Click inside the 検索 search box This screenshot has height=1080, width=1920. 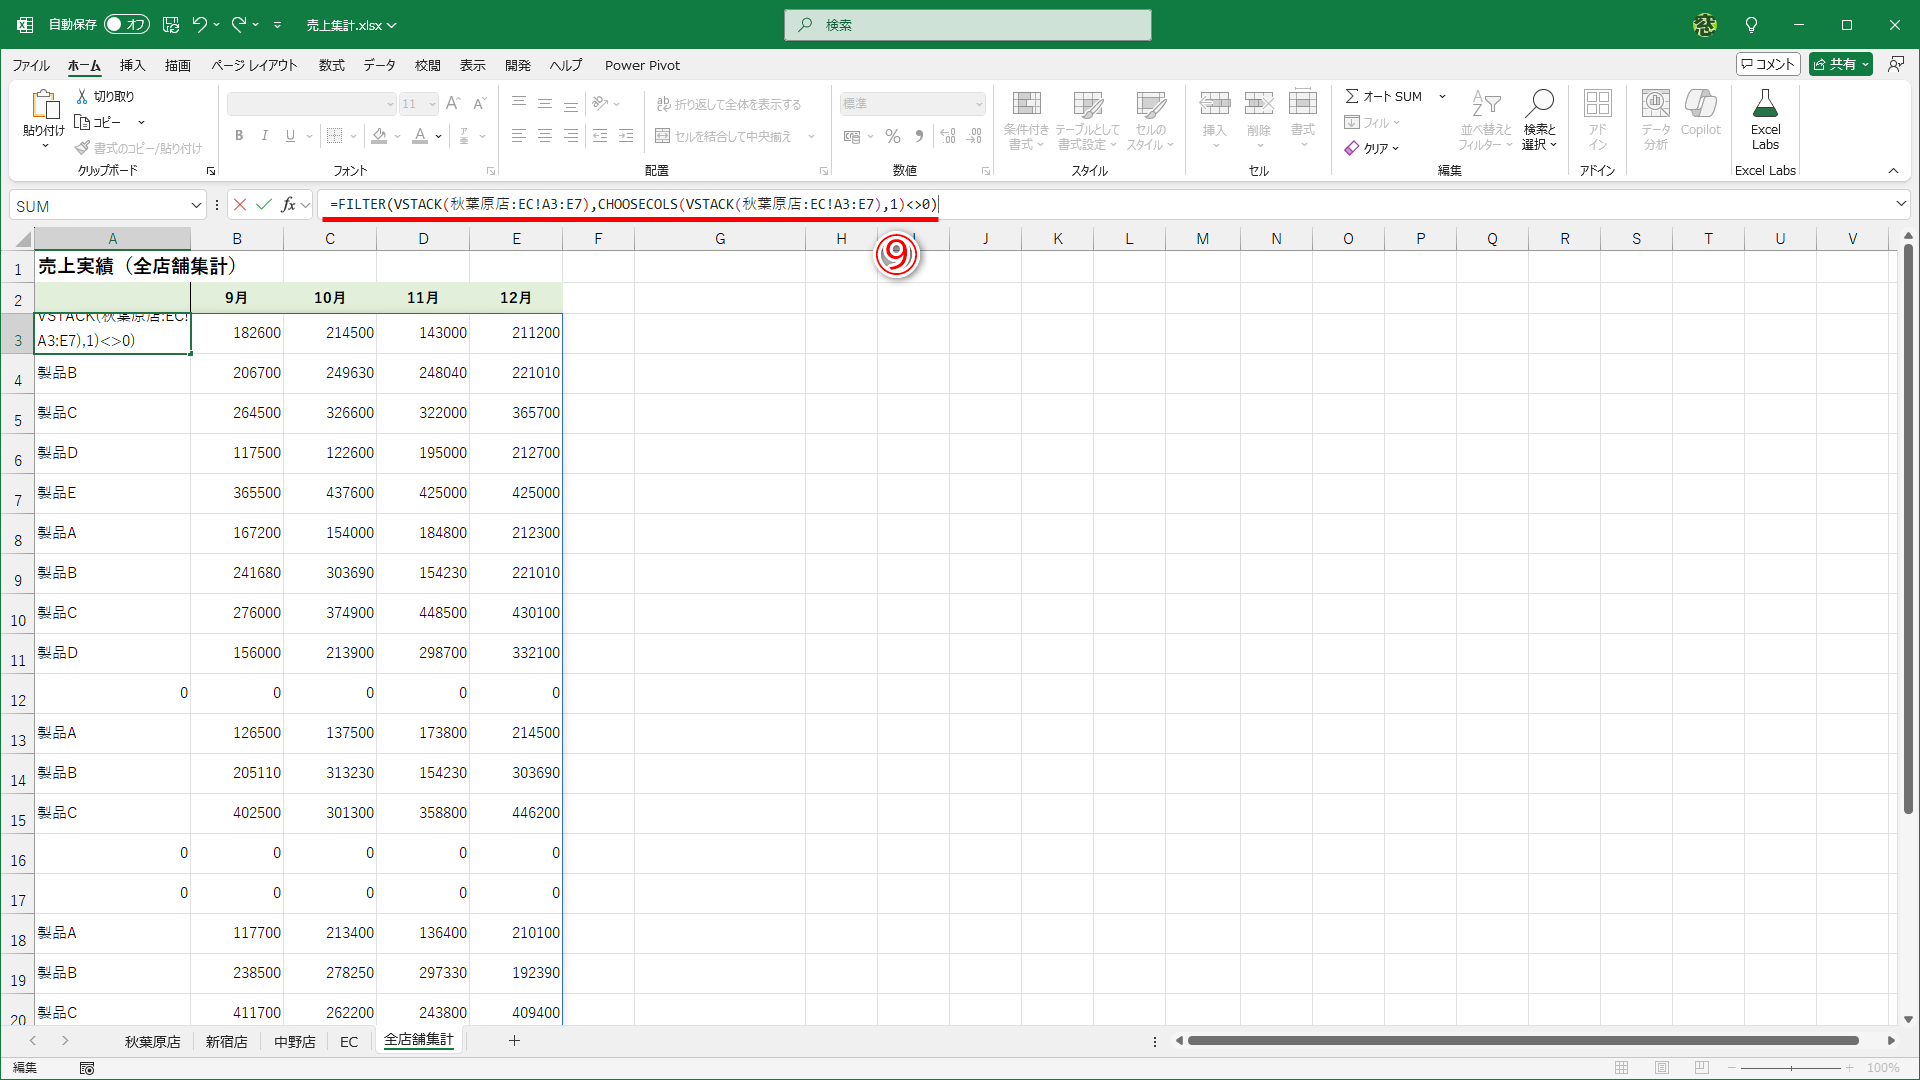(x=967, y=24)
